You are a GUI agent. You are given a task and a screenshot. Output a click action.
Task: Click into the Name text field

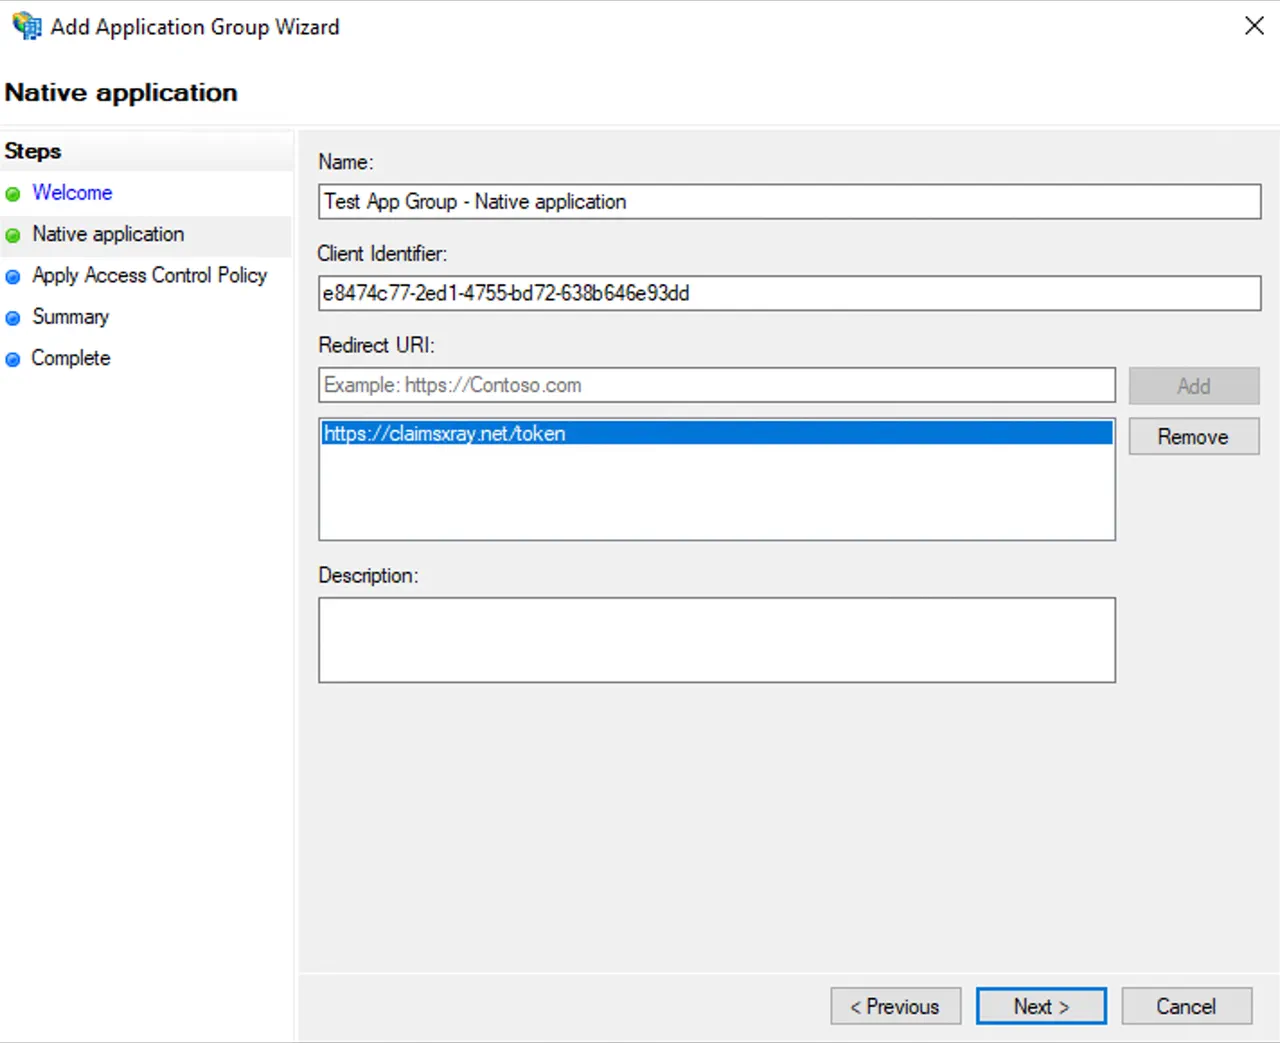point(790,201)
